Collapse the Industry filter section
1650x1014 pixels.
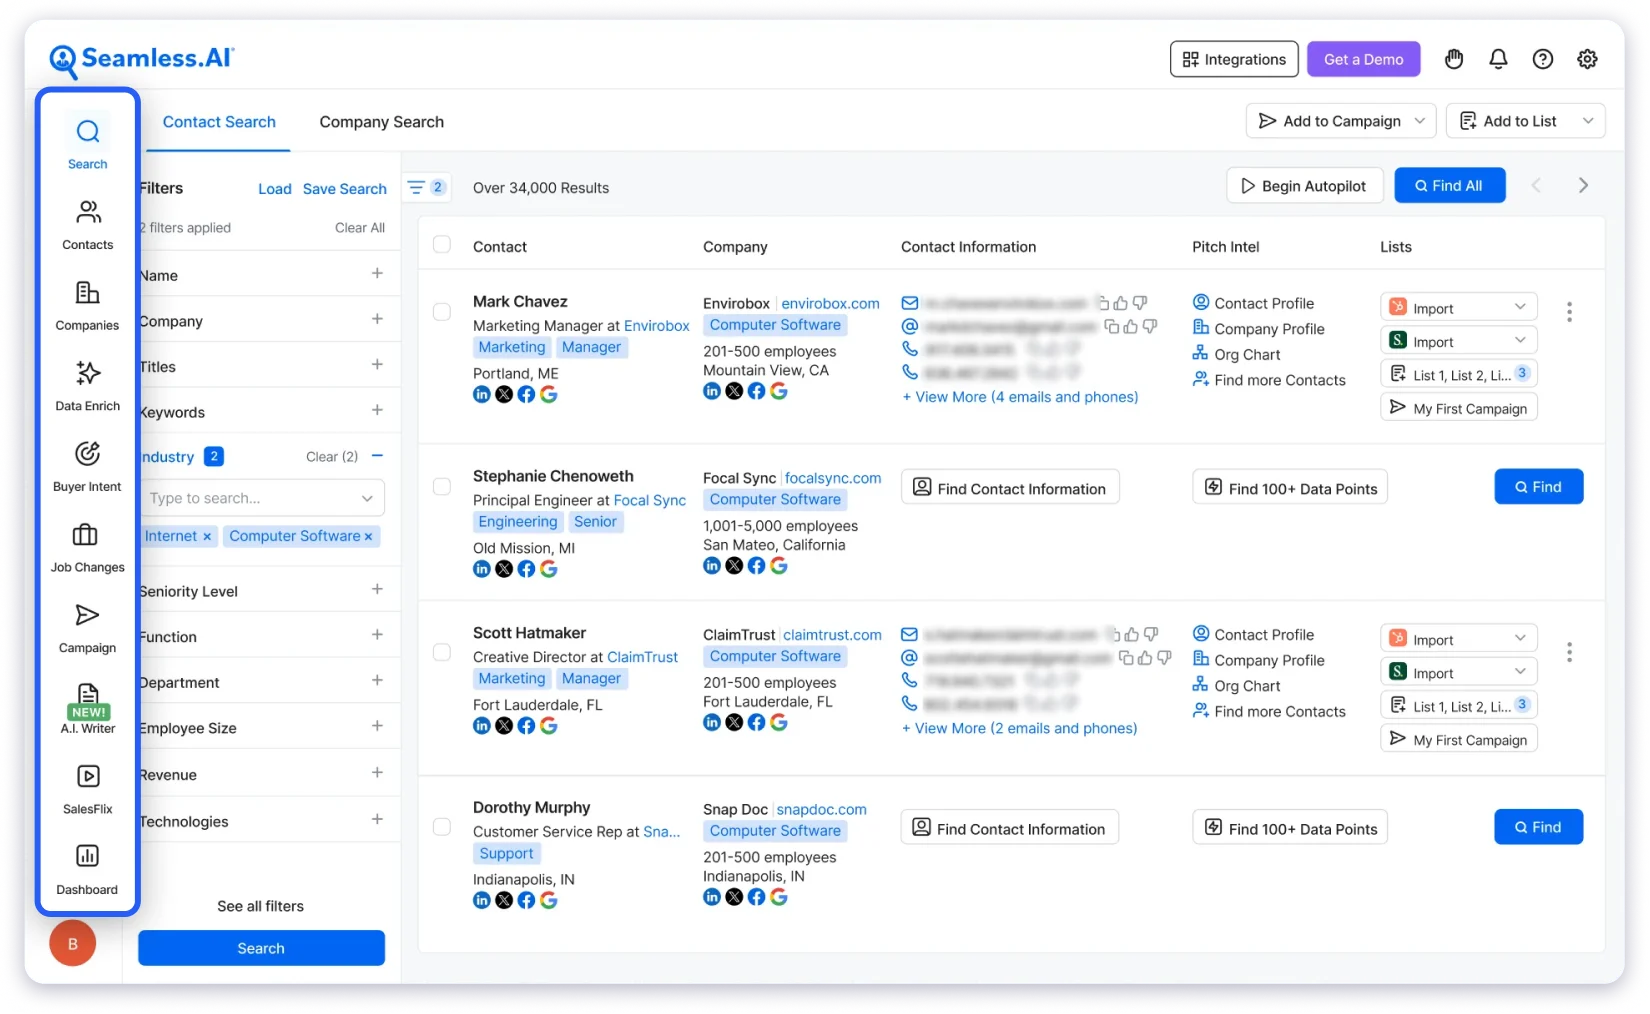(x=377, y=455)
